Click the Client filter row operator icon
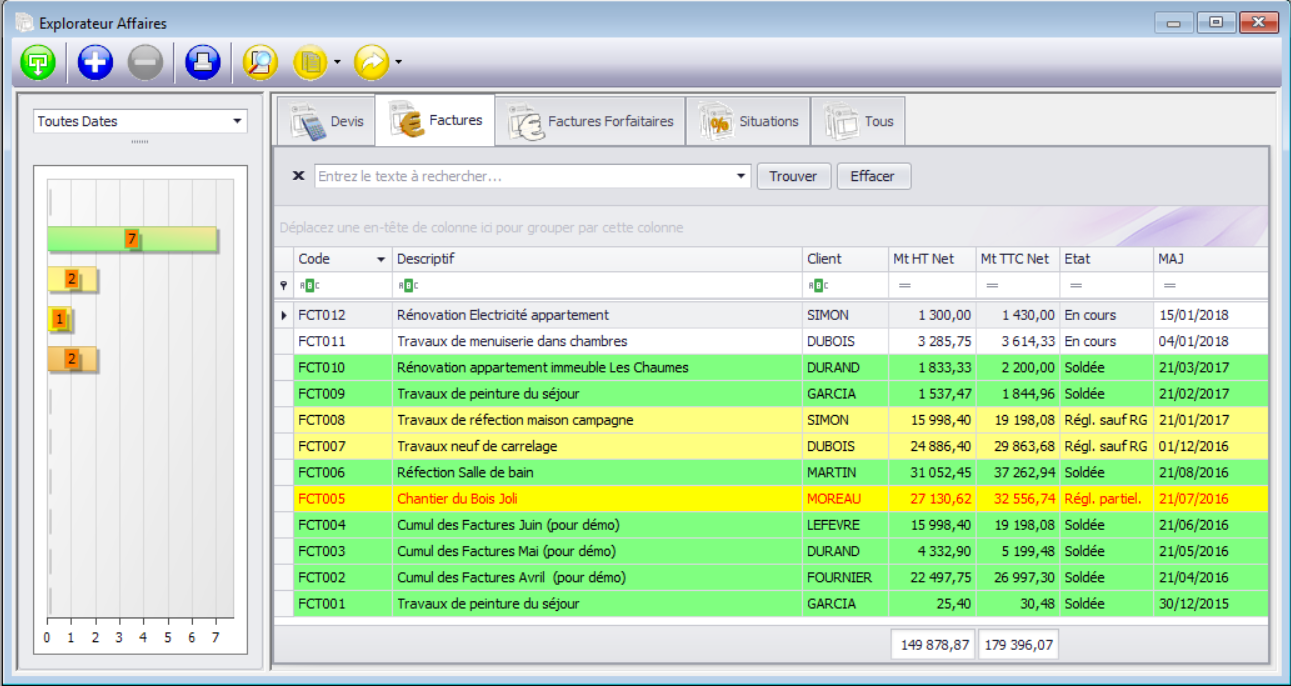Screen dimensions: 1291x686 (x=817, y=286)
